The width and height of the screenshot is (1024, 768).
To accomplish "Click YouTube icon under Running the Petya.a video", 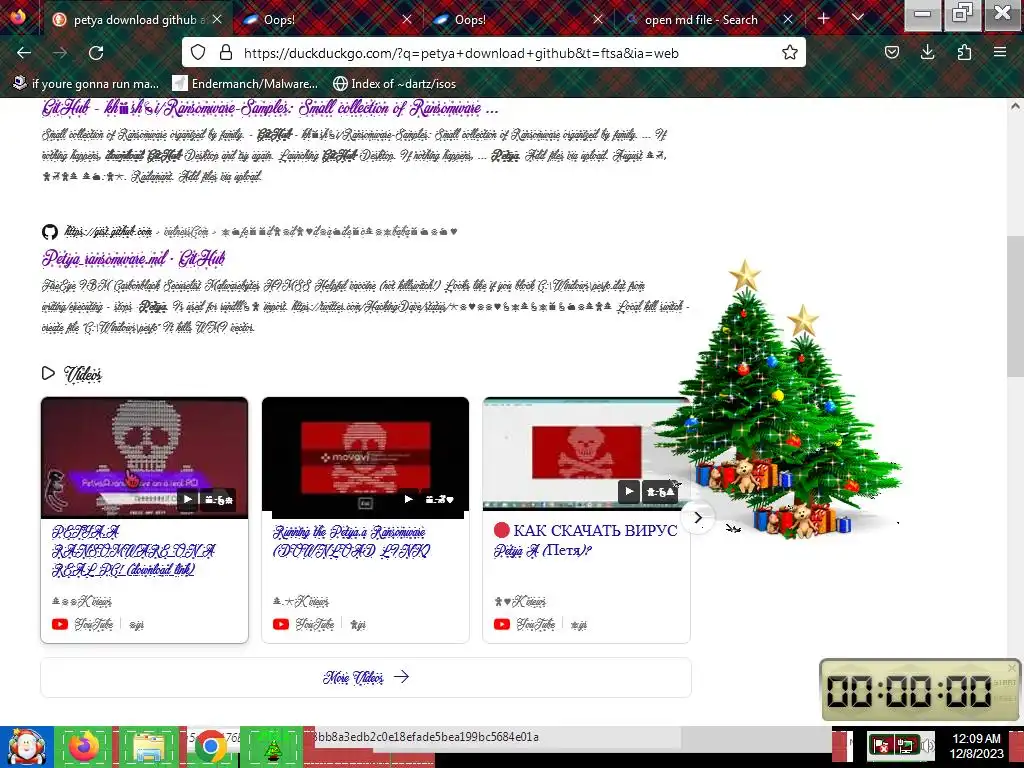I will point(281,624).
